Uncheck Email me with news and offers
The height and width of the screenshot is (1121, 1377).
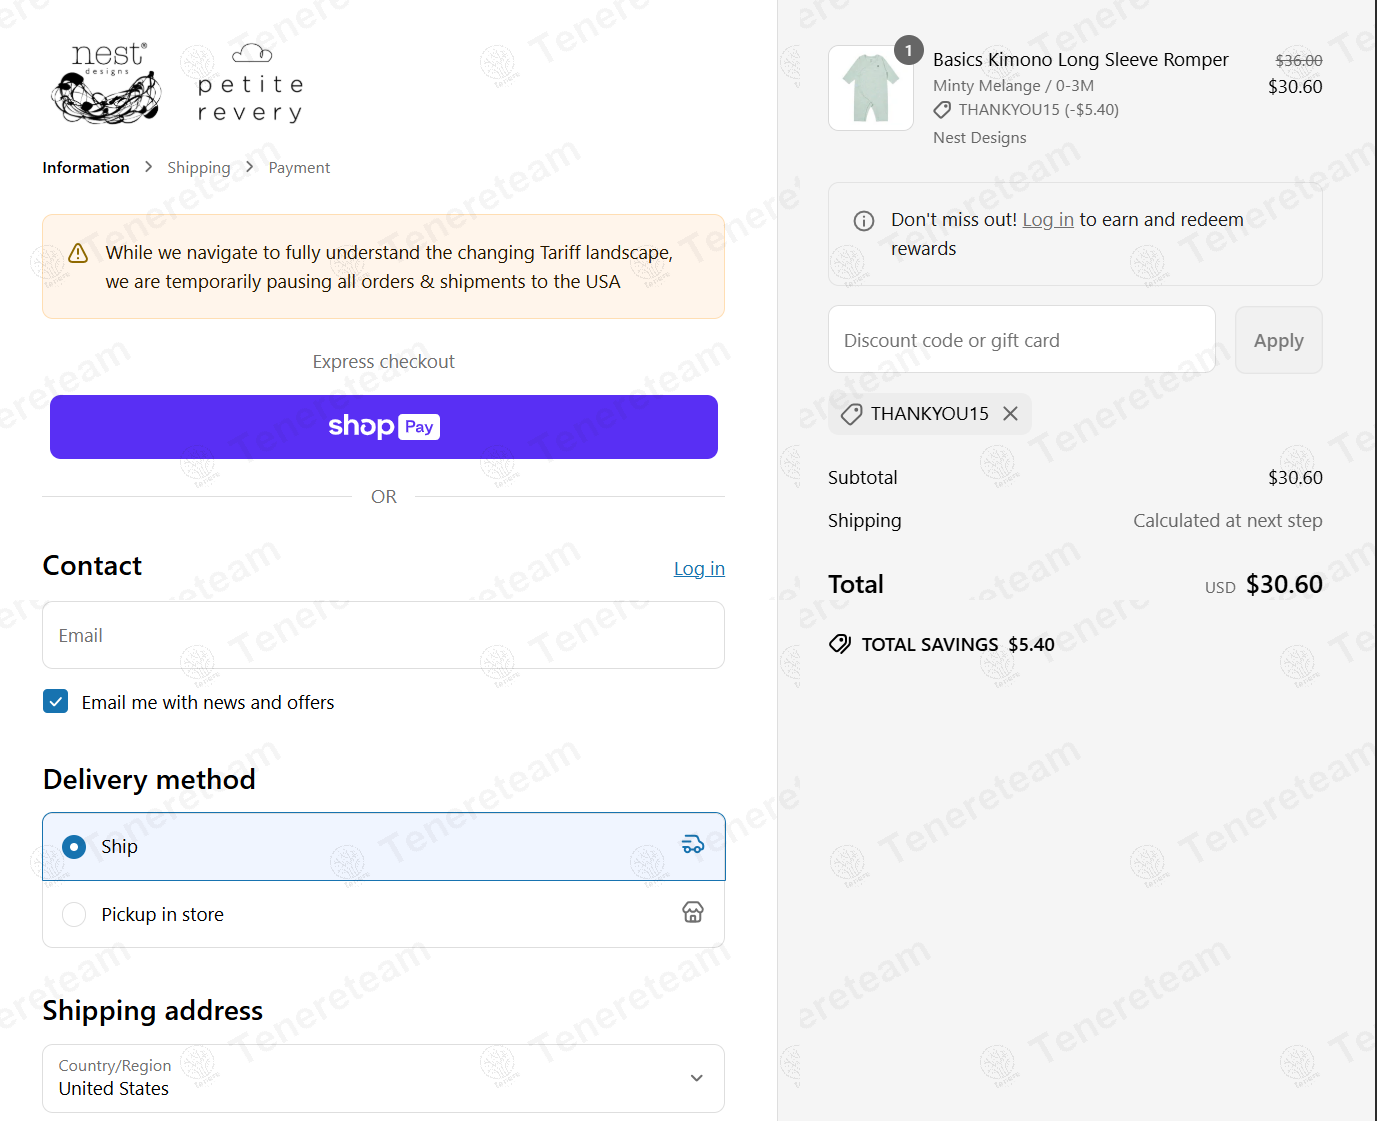56,702
